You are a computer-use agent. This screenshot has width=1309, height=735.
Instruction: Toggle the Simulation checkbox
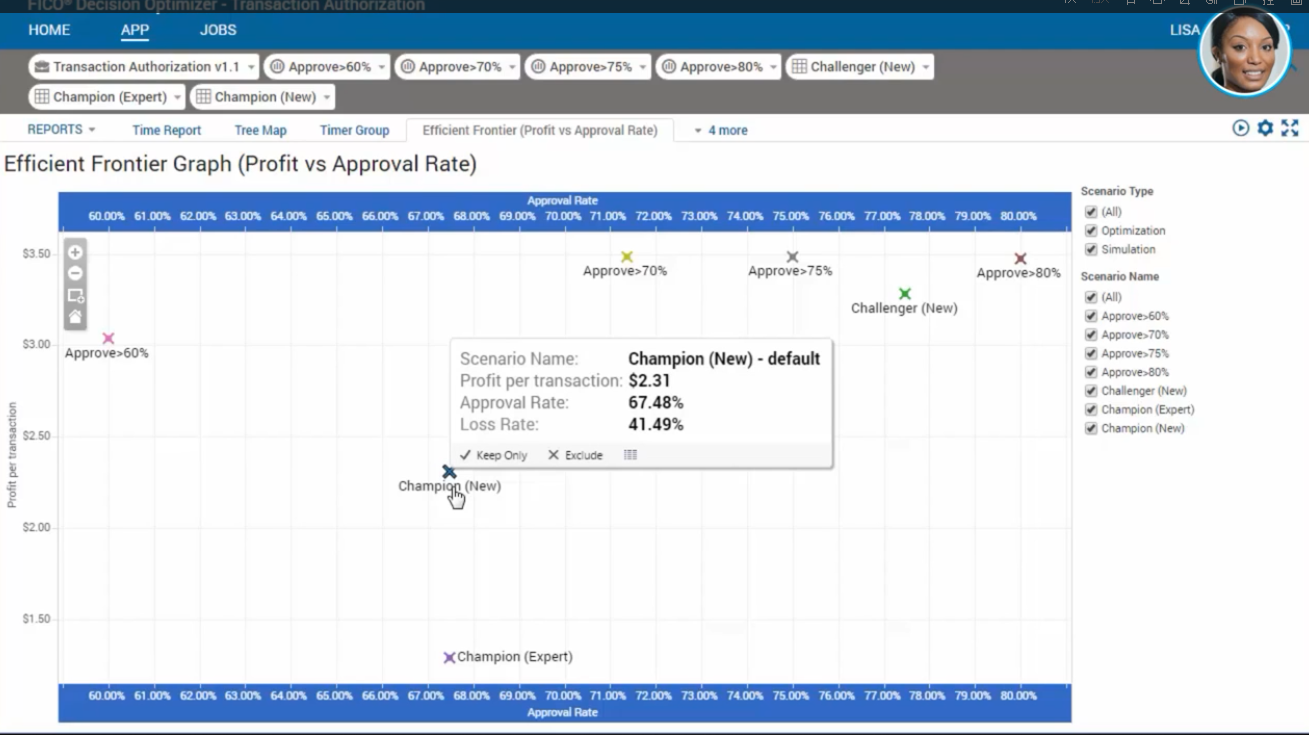(x=1091, y=250)
